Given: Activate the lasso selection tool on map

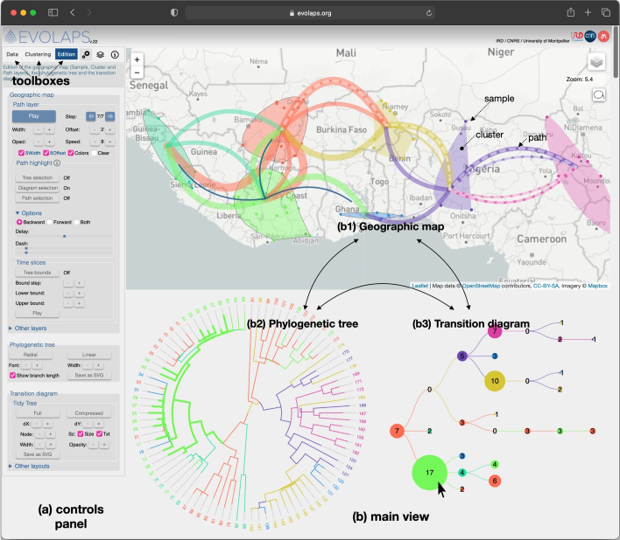Looking at the screenshot, I should pyautogui.click(x=599, y=95).
